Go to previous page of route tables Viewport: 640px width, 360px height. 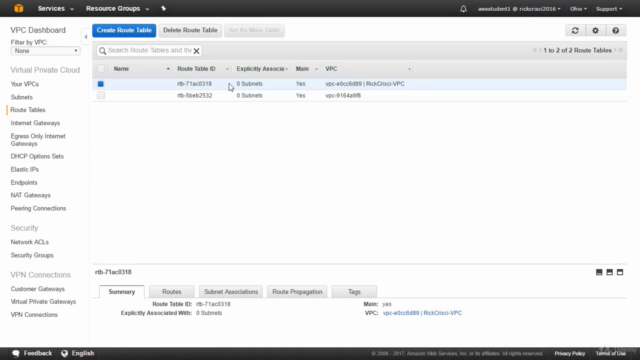point(540,50)
